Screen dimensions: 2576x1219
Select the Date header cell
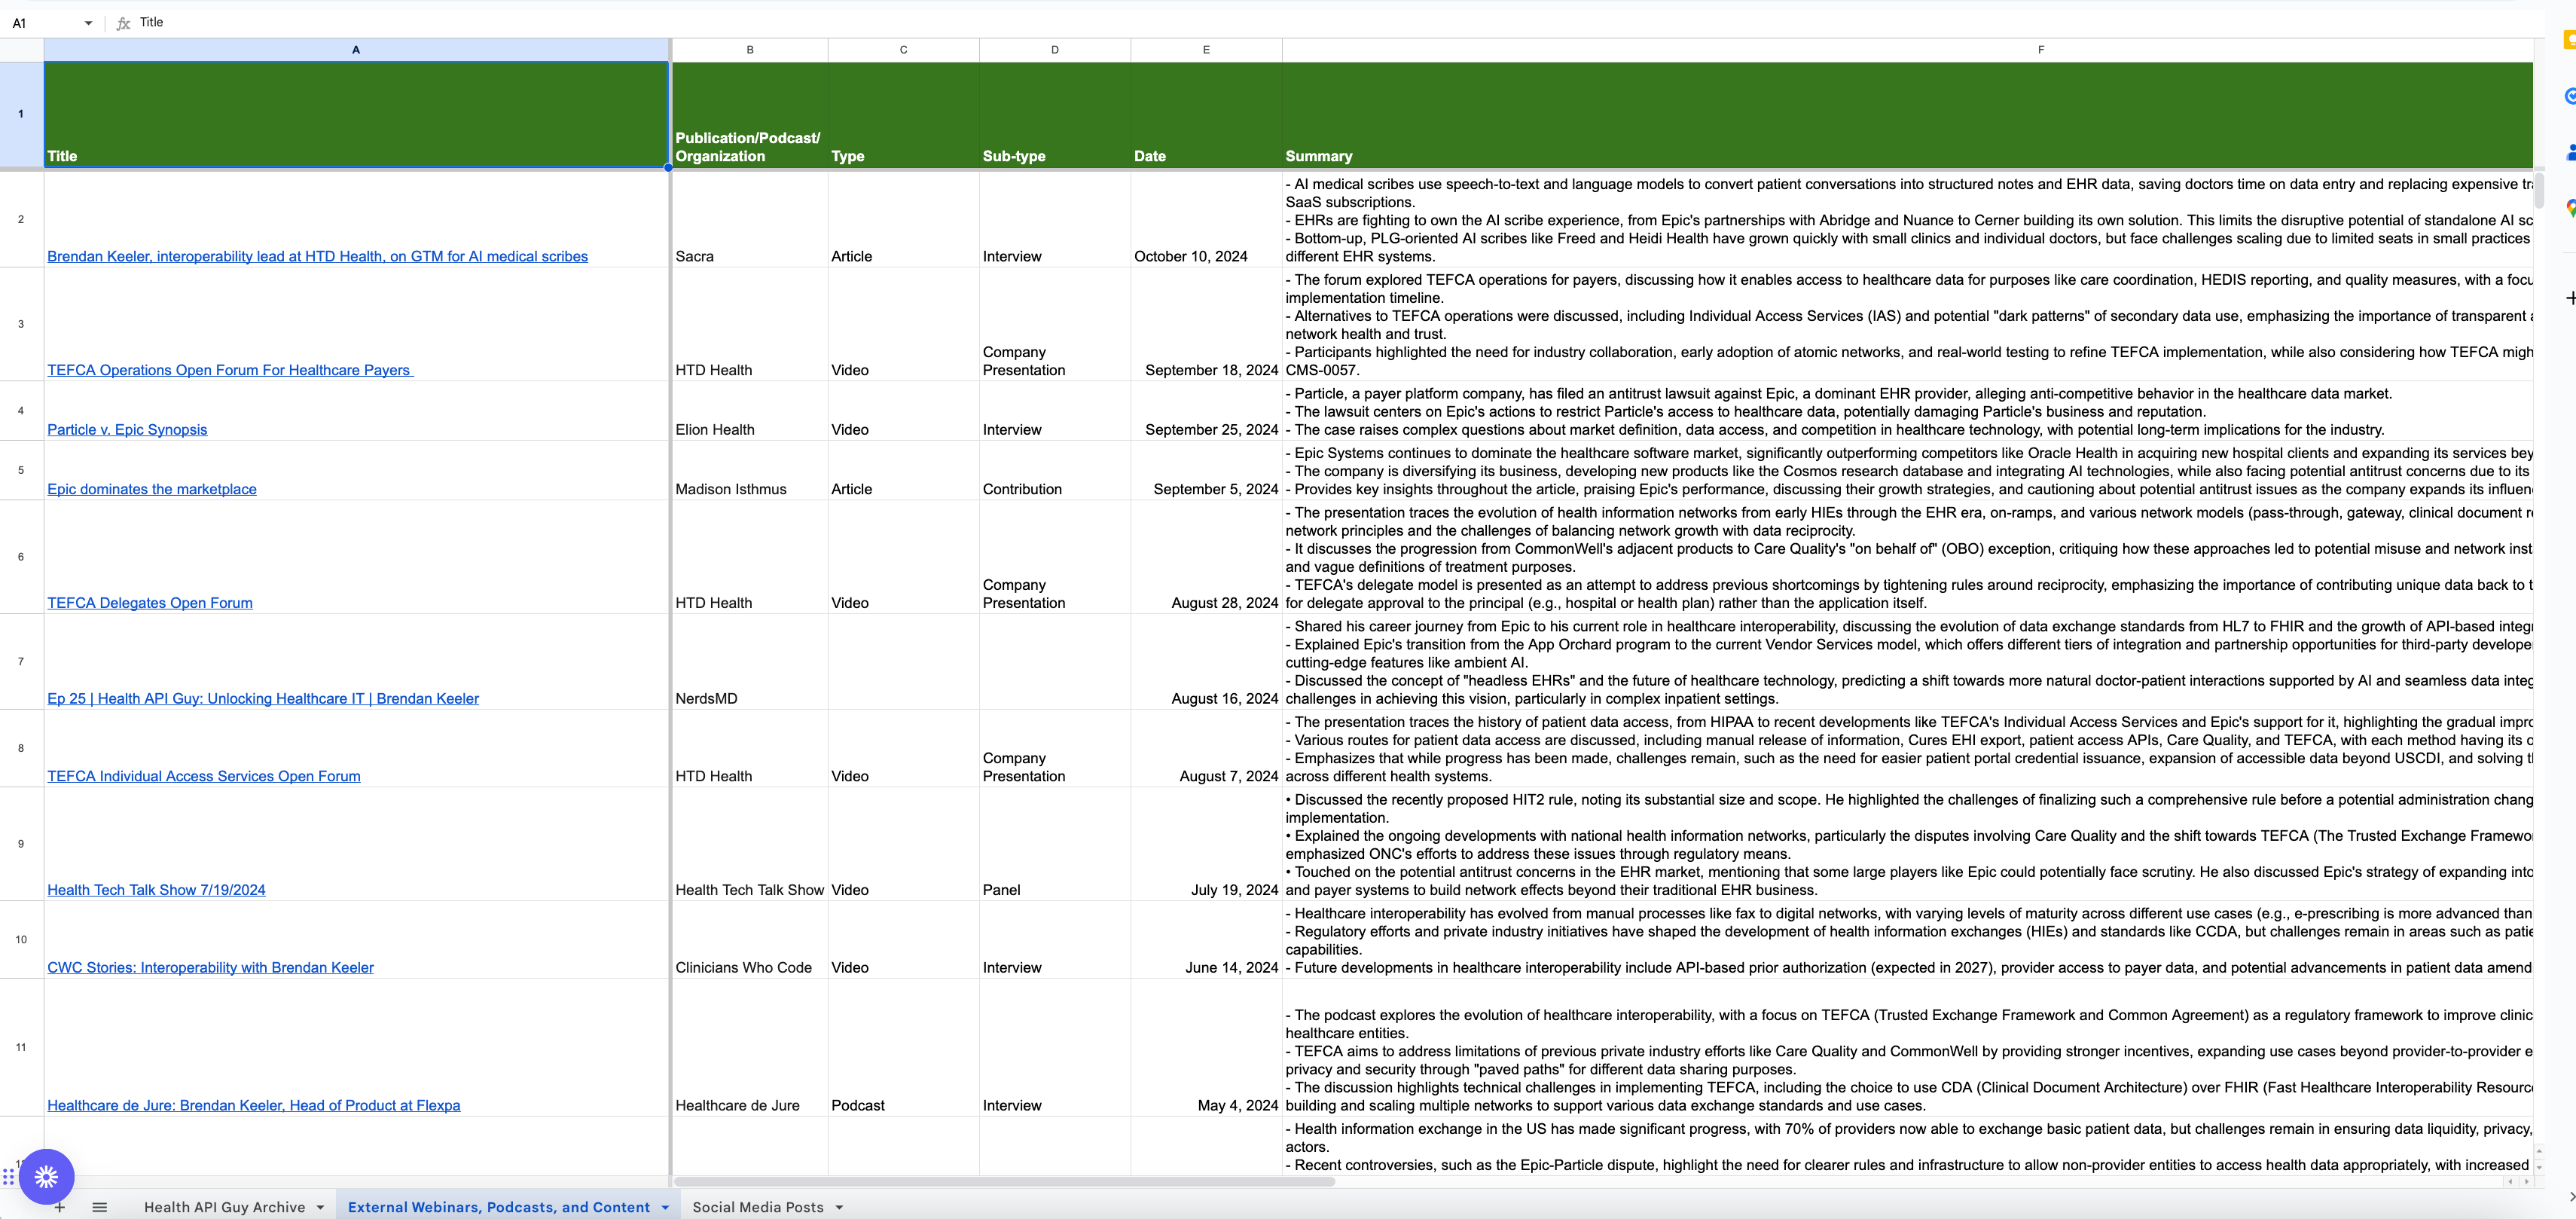coord(1206,115)
